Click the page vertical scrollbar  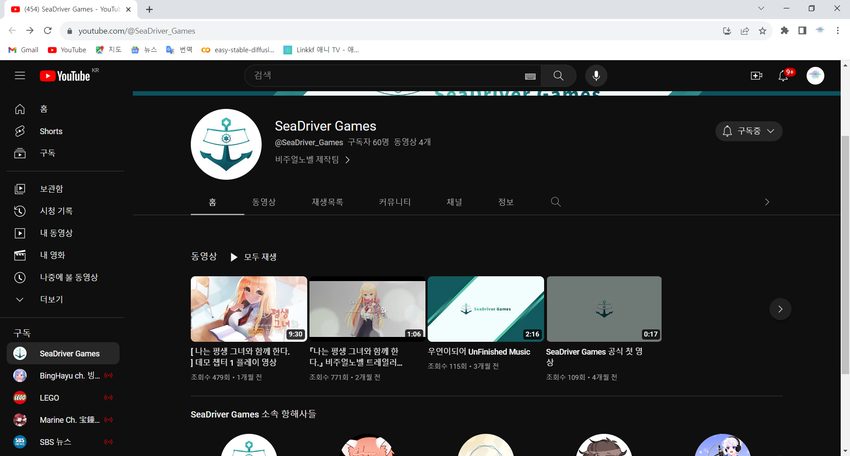[x=845, y=255]
